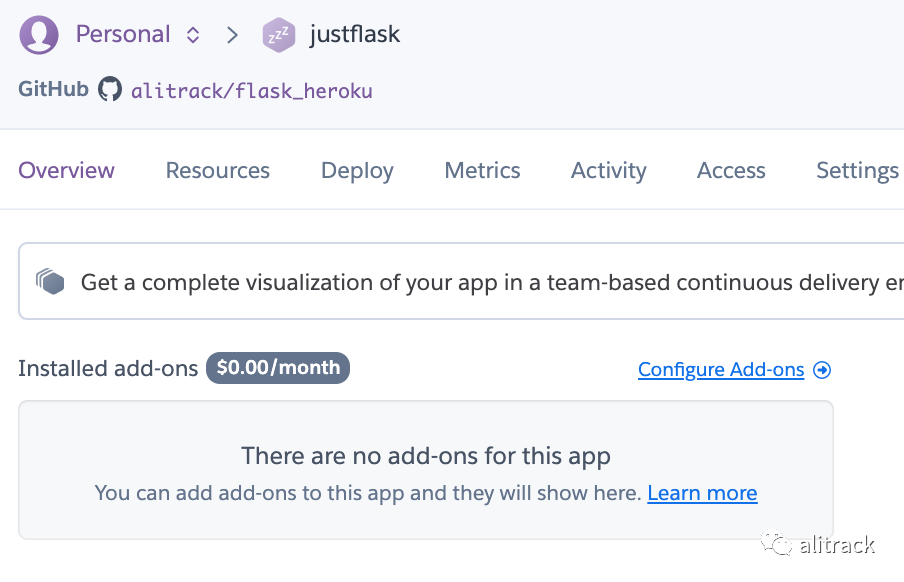Click the Personal account avatar icon
The image size is (904, 582).
(38, 35)
